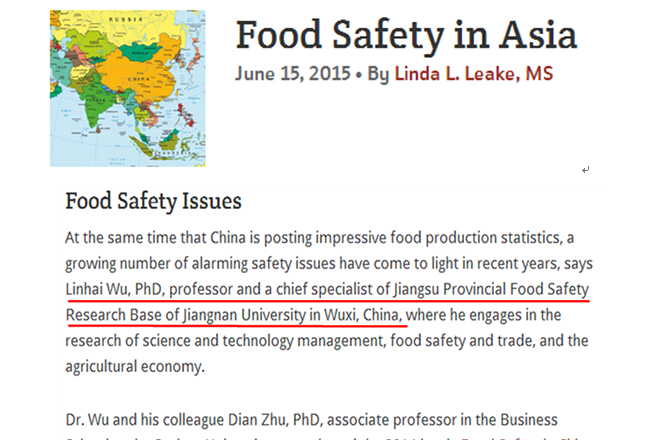The height and width of the screenshot is (440, 660).
Task: Click the words agricultural economy
Action: (133, 366)
